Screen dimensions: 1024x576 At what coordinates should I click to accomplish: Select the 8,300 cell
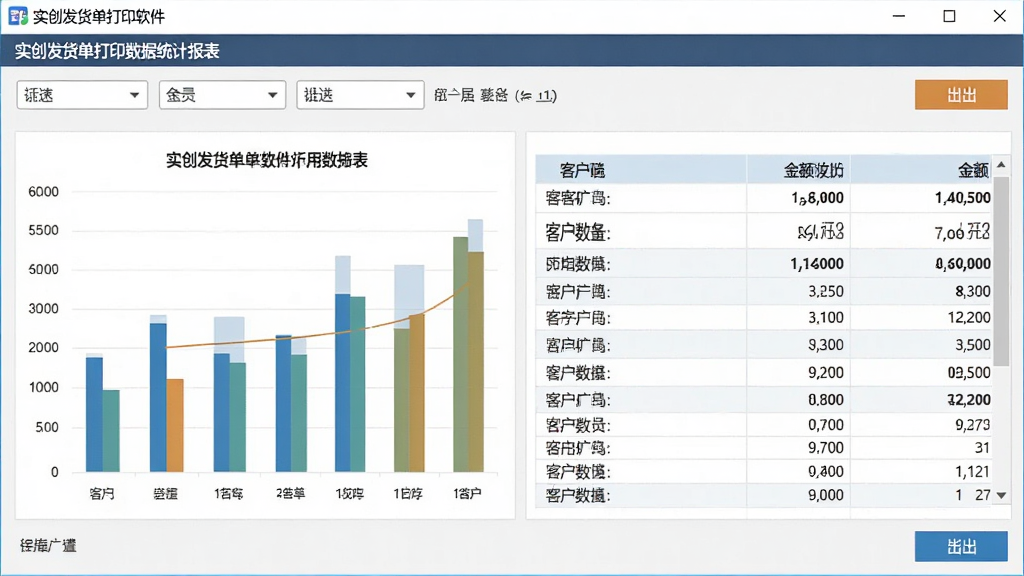tap(972, 291)
